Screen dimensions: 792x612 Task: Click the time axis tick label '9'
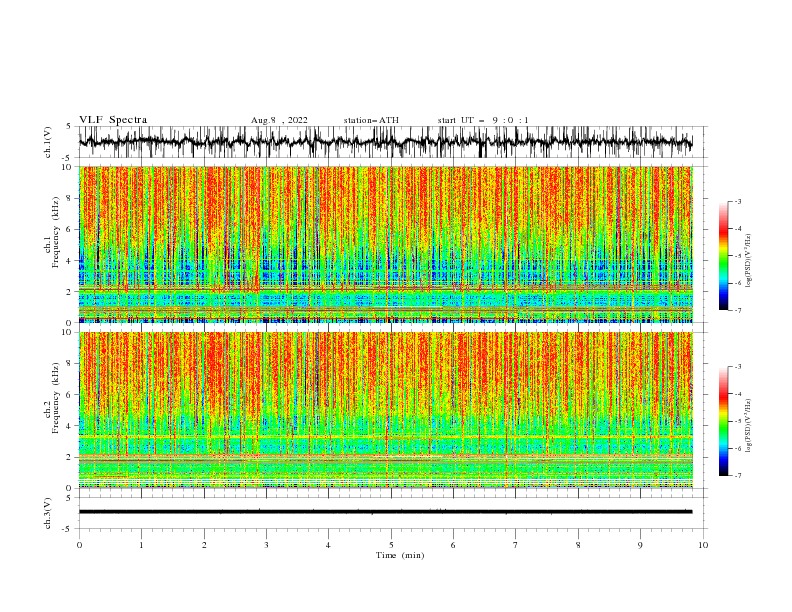(640, 545)
